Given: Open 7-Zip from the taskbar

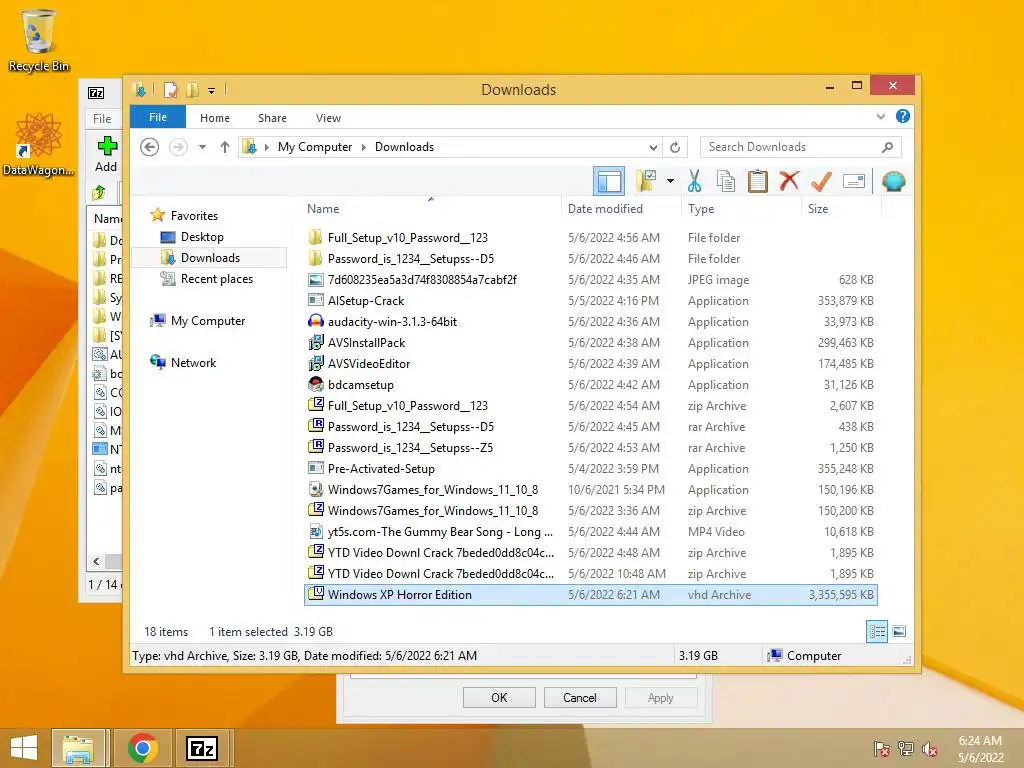Looking at the screenshot, I should click(x=201, y=748).
